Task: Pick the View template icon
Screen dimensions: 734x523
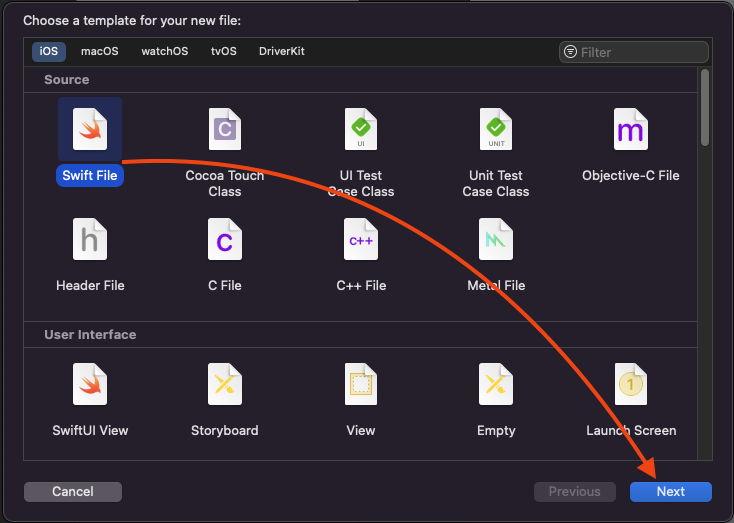Action: [361, 384]
